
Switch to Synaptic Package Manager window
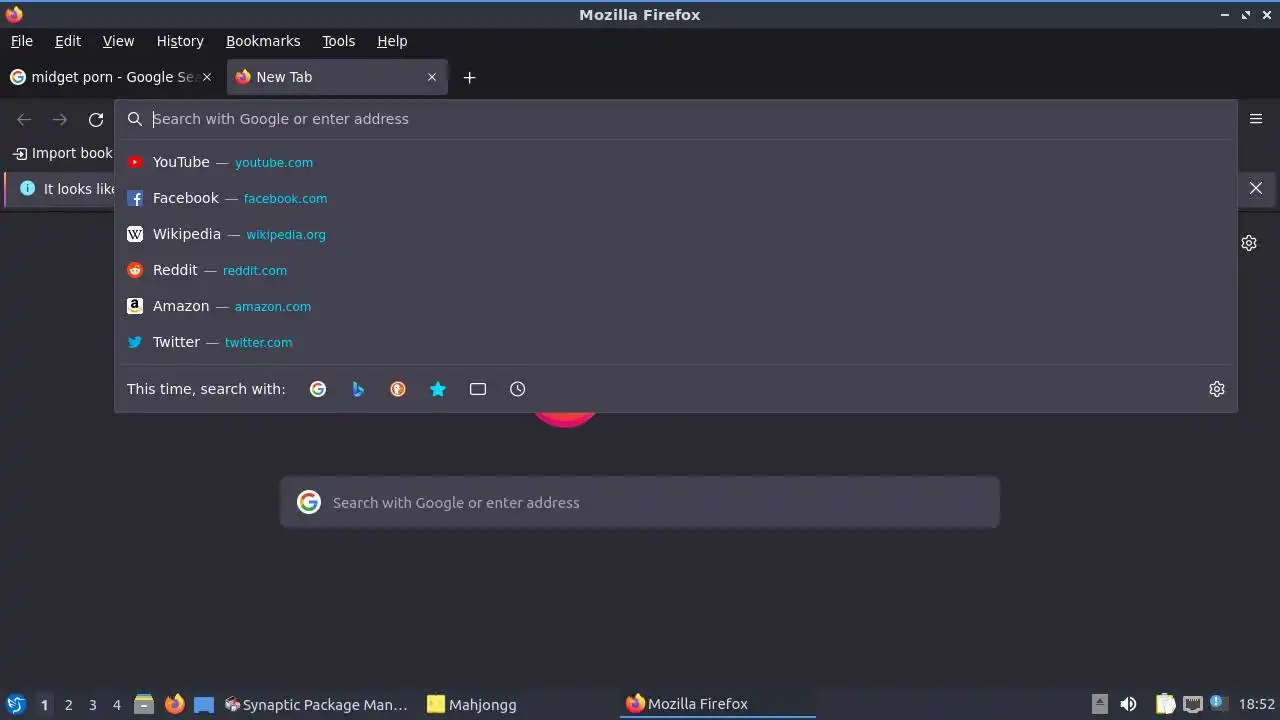pos(316,704)
